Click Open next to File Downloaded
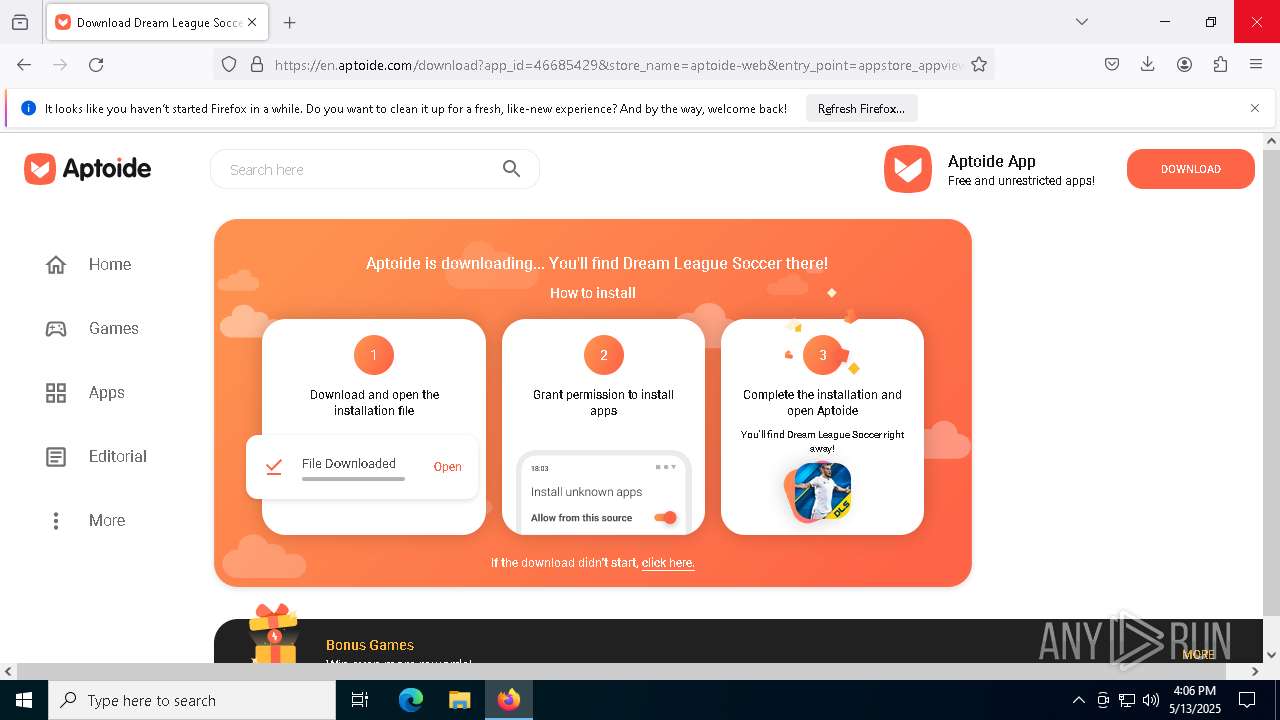Image resolution: width=1280 pixels, height=720 pixels. (447, 467)
